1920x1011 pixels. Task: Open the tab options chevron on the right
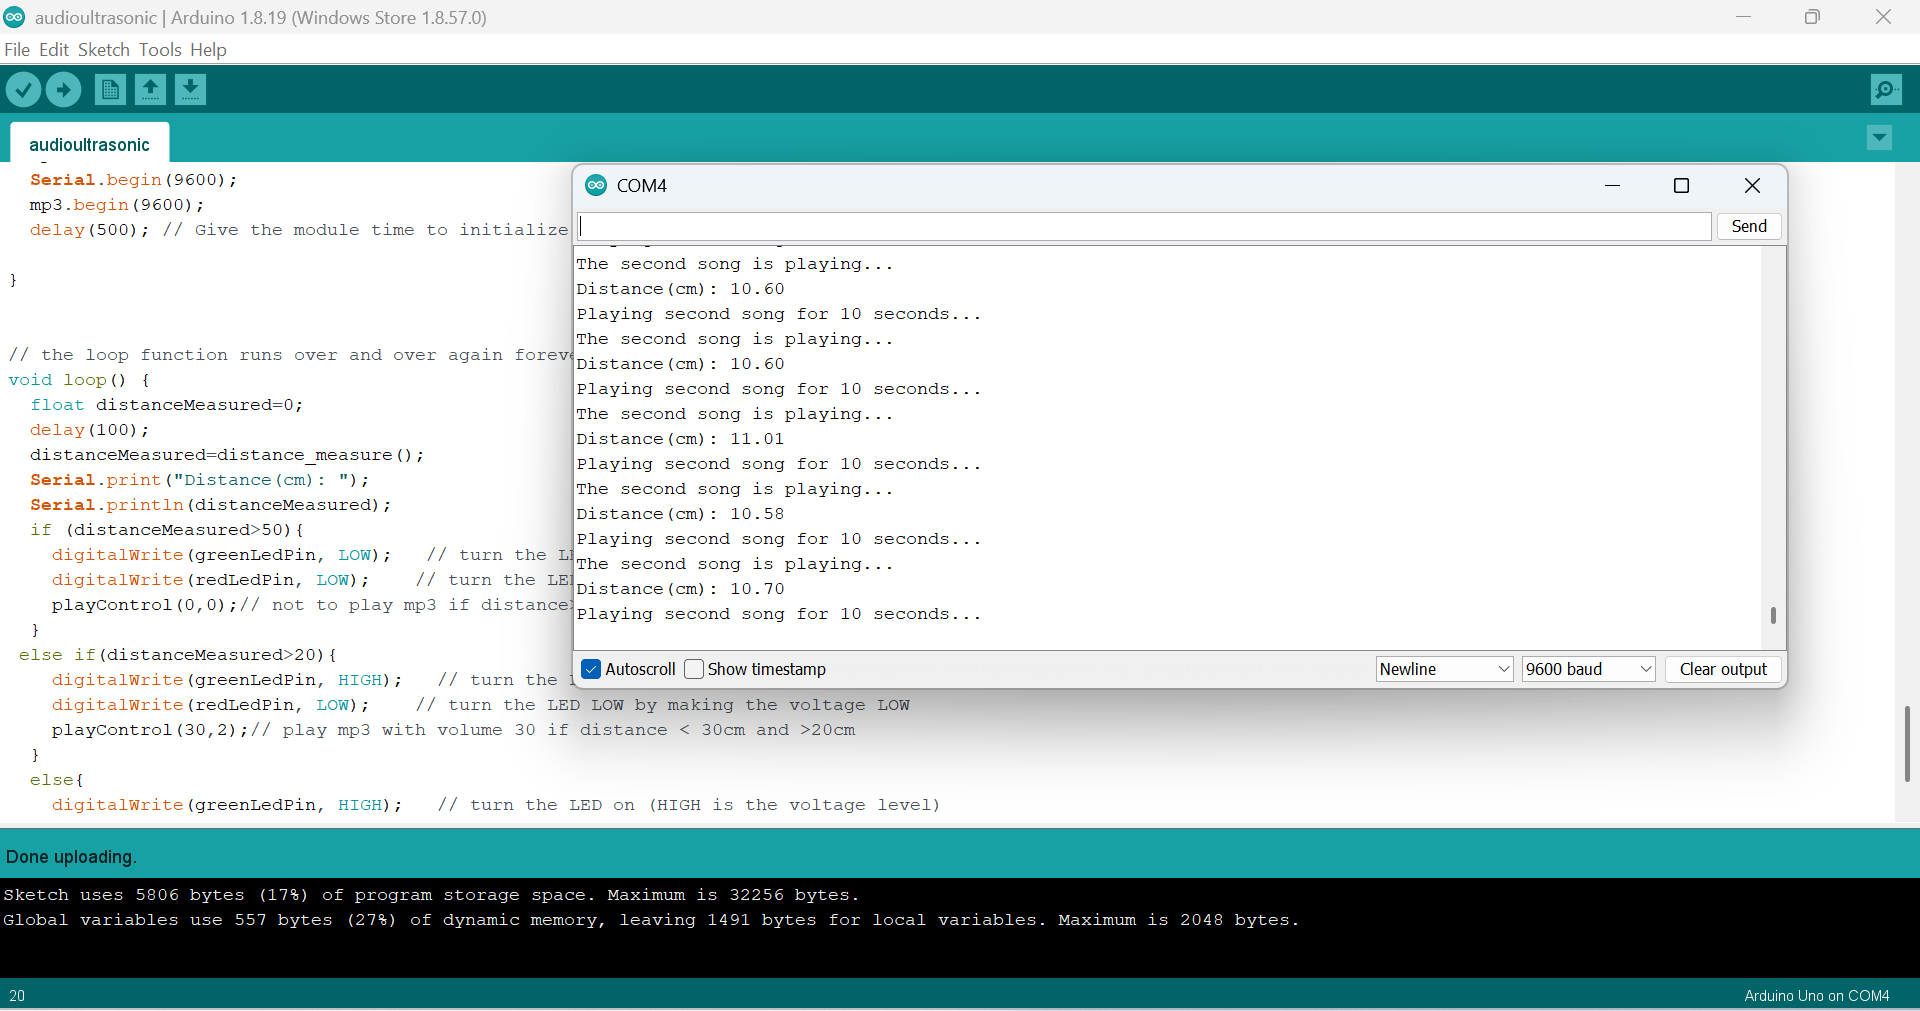coord(1879,138)
